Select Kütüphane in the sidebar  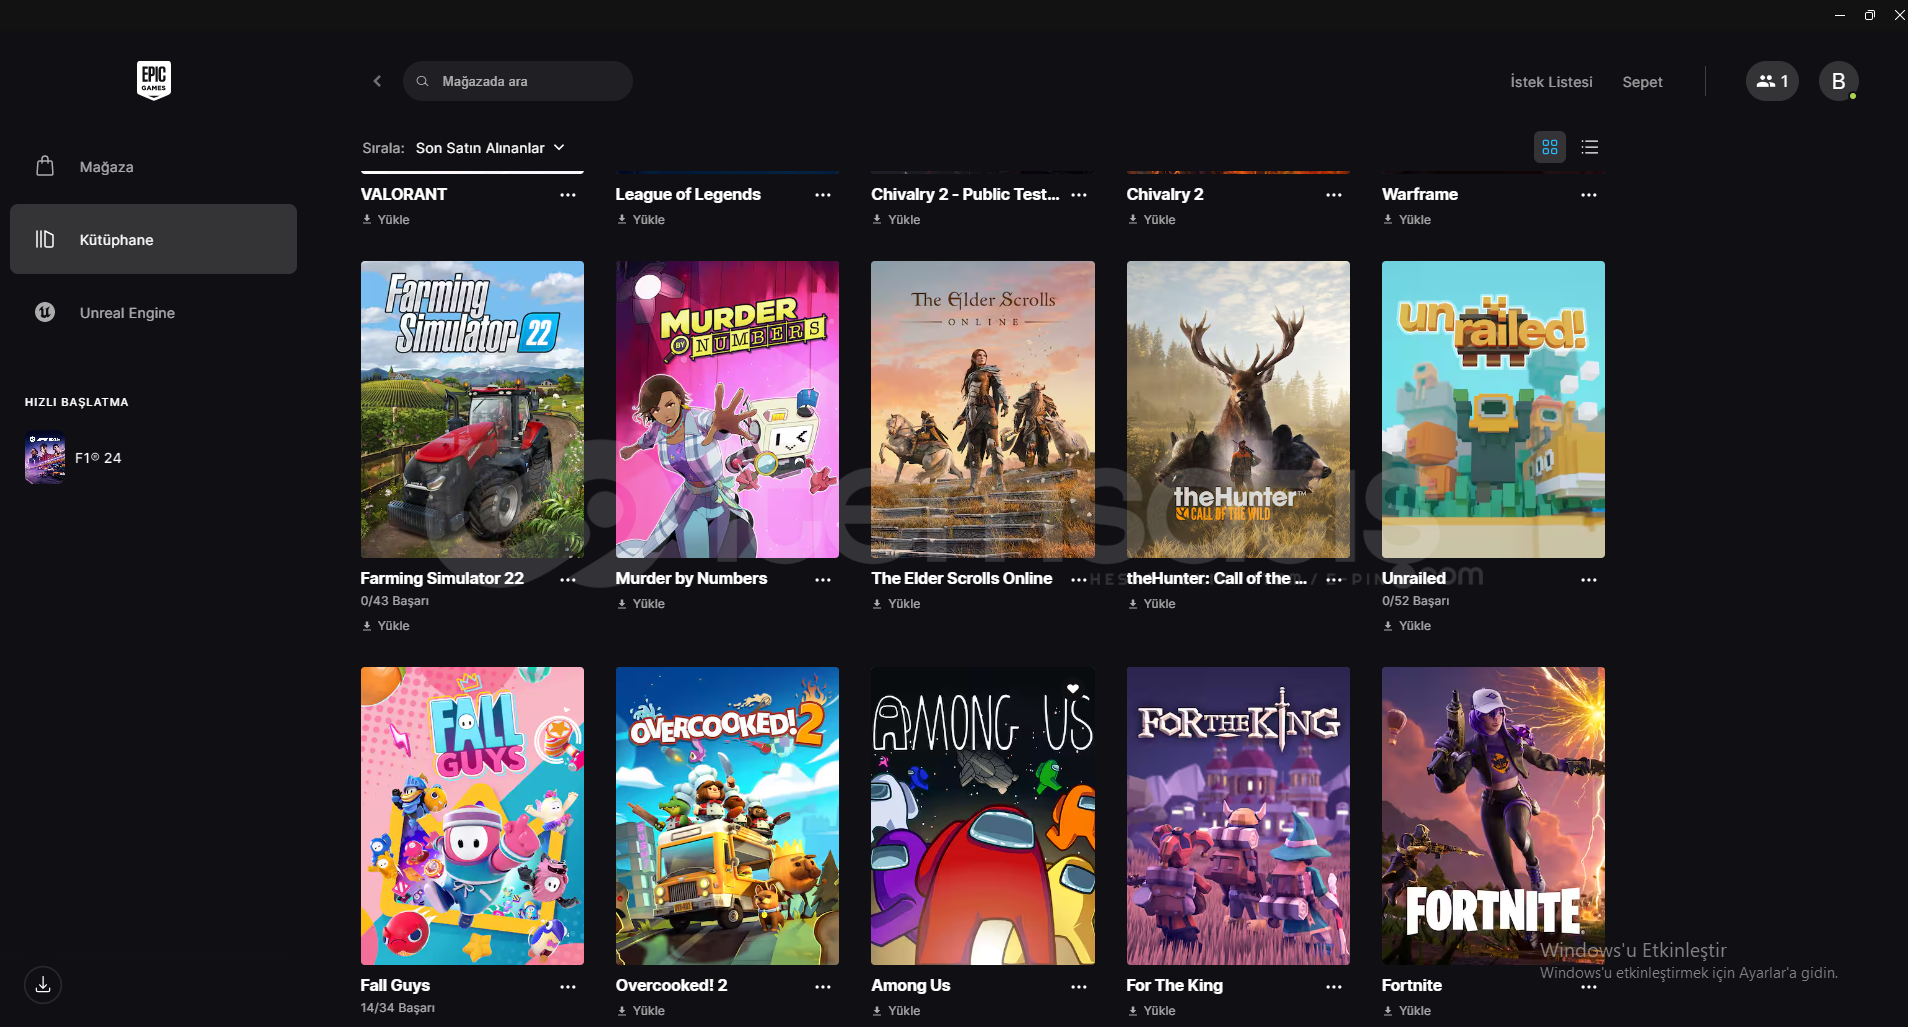coord(153,239)
